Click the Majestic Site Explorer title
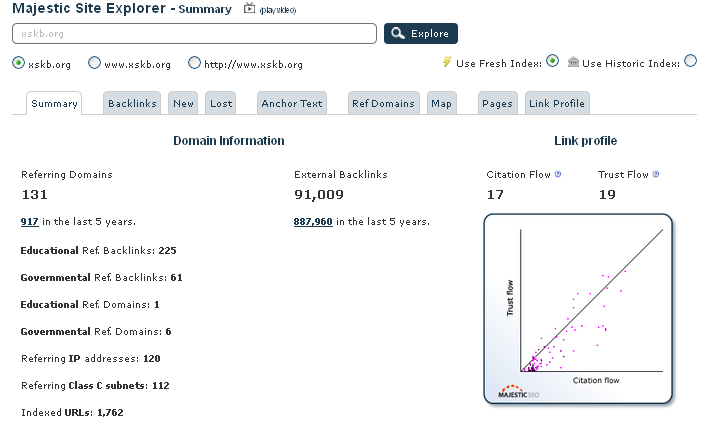The width and height of the screenshot is (706, 425). pos(89,8)
